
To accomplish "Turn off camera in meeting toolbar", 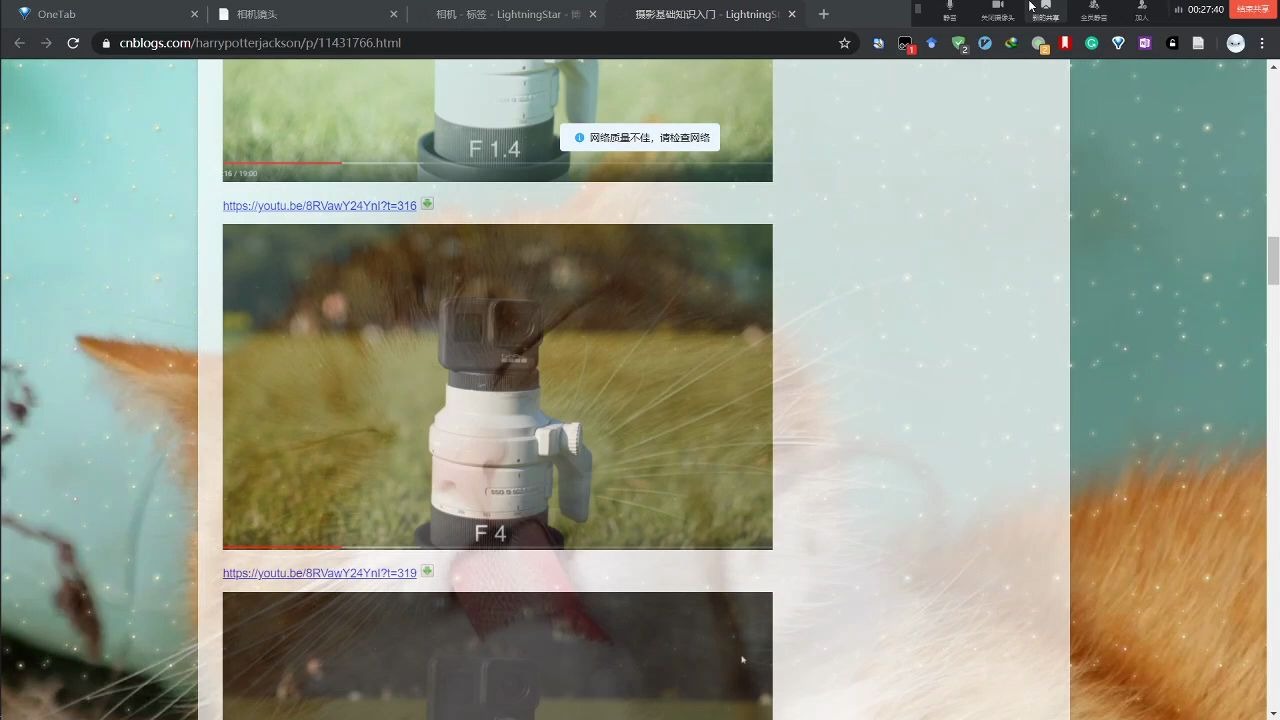I will pyautogui.click(x=997, y=11).
